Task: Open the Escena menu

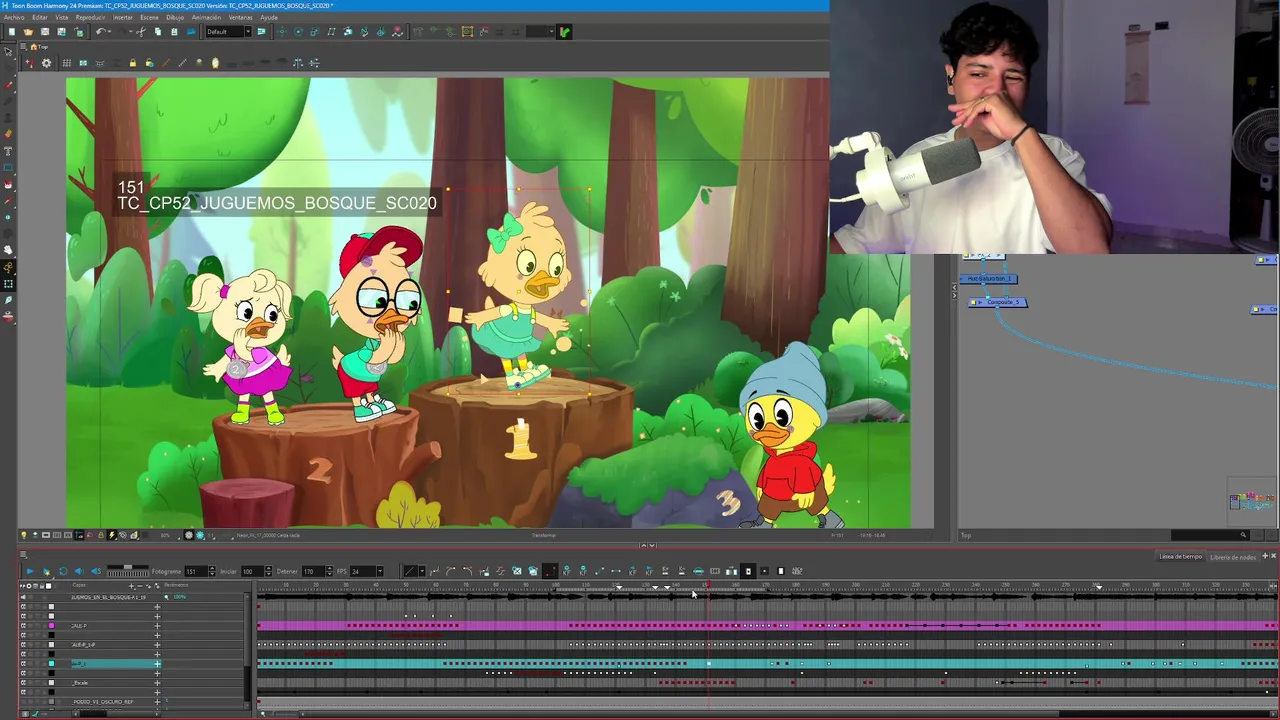Action: 149,17
